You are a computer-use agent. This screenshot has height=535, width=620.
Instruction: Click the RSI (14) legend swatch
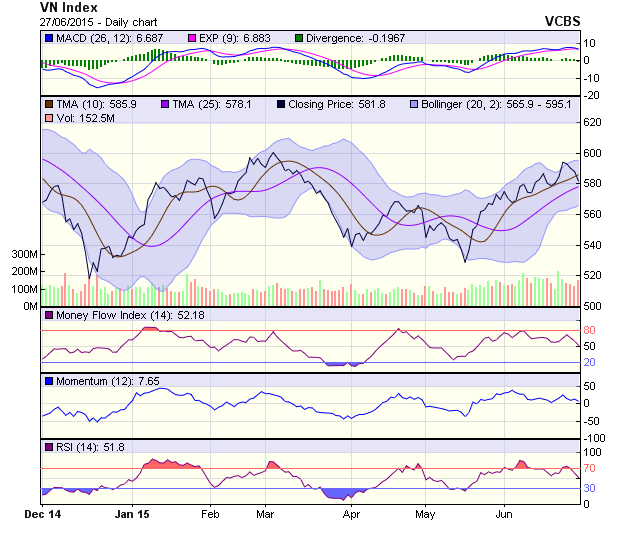click(x=49, y=446)
